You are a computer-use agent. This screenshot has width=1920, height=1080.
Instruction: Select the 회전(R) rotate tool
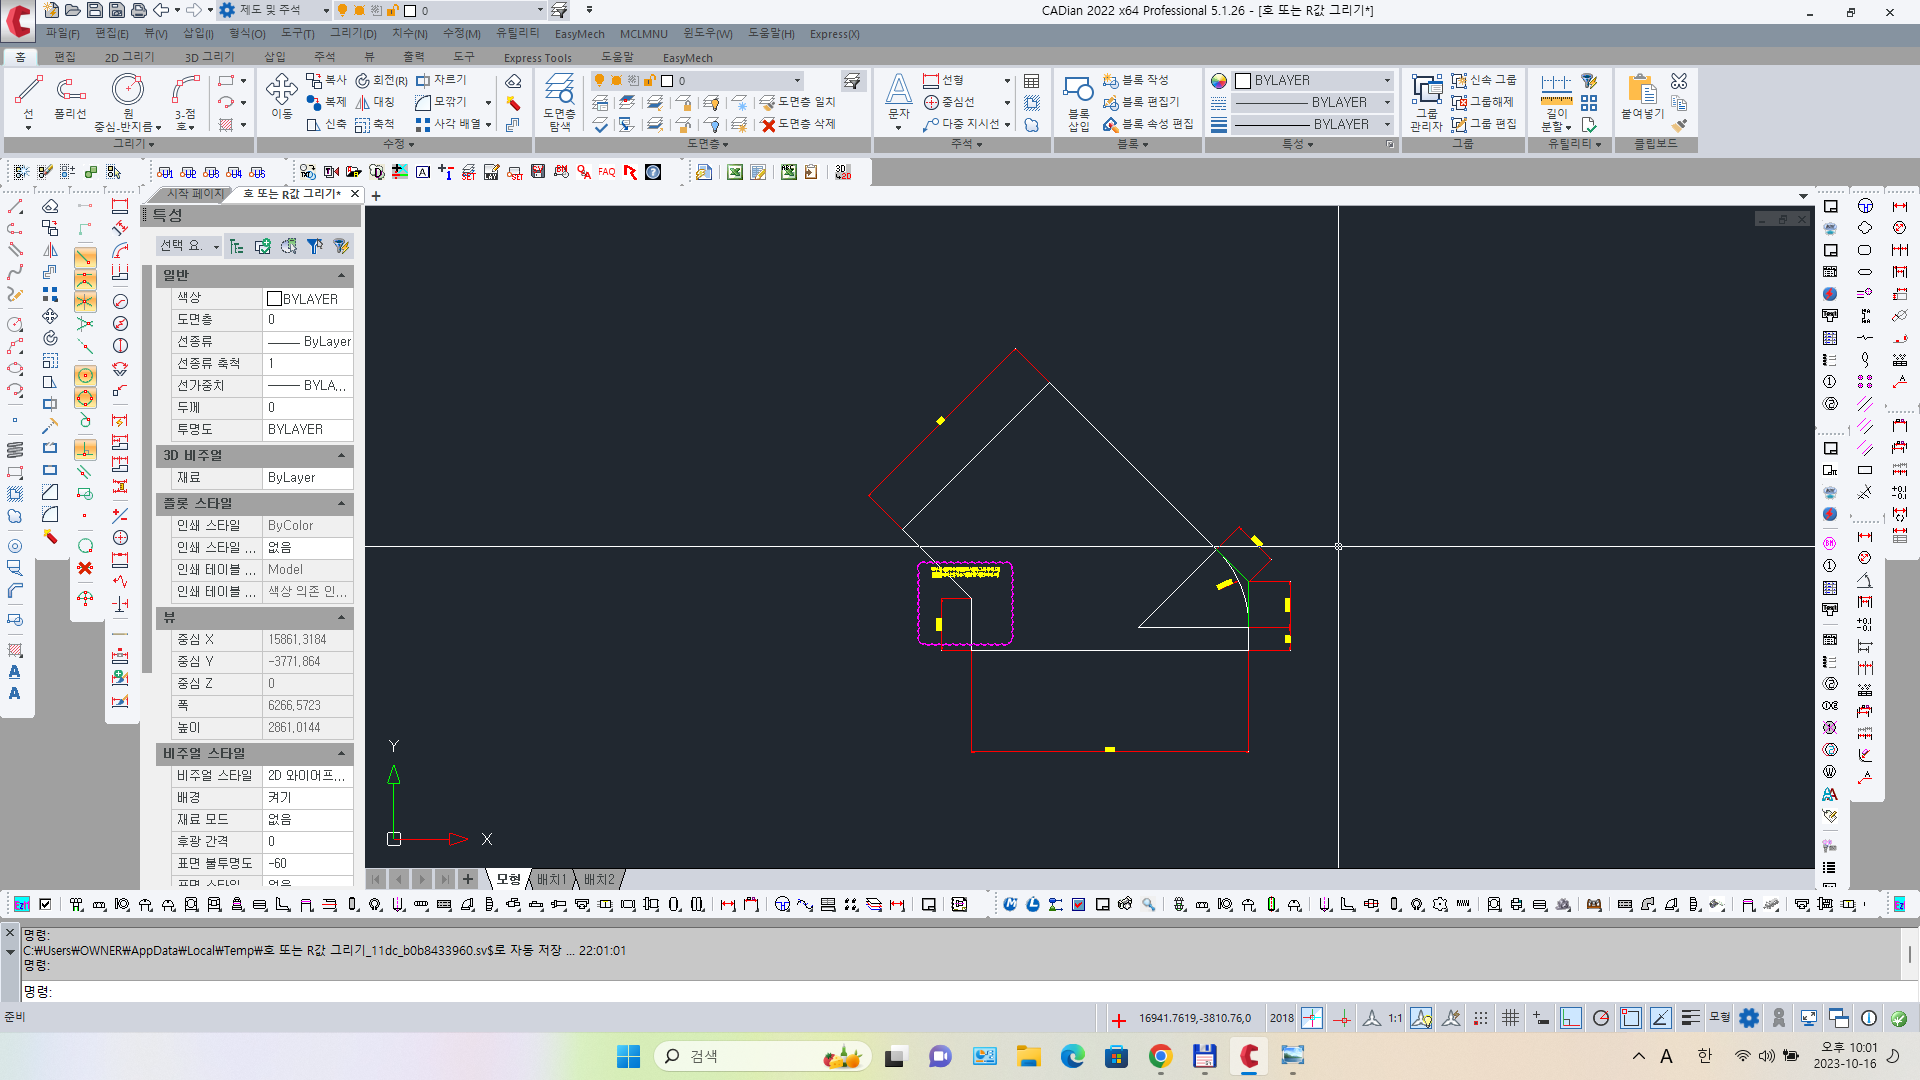click(382, 80)
